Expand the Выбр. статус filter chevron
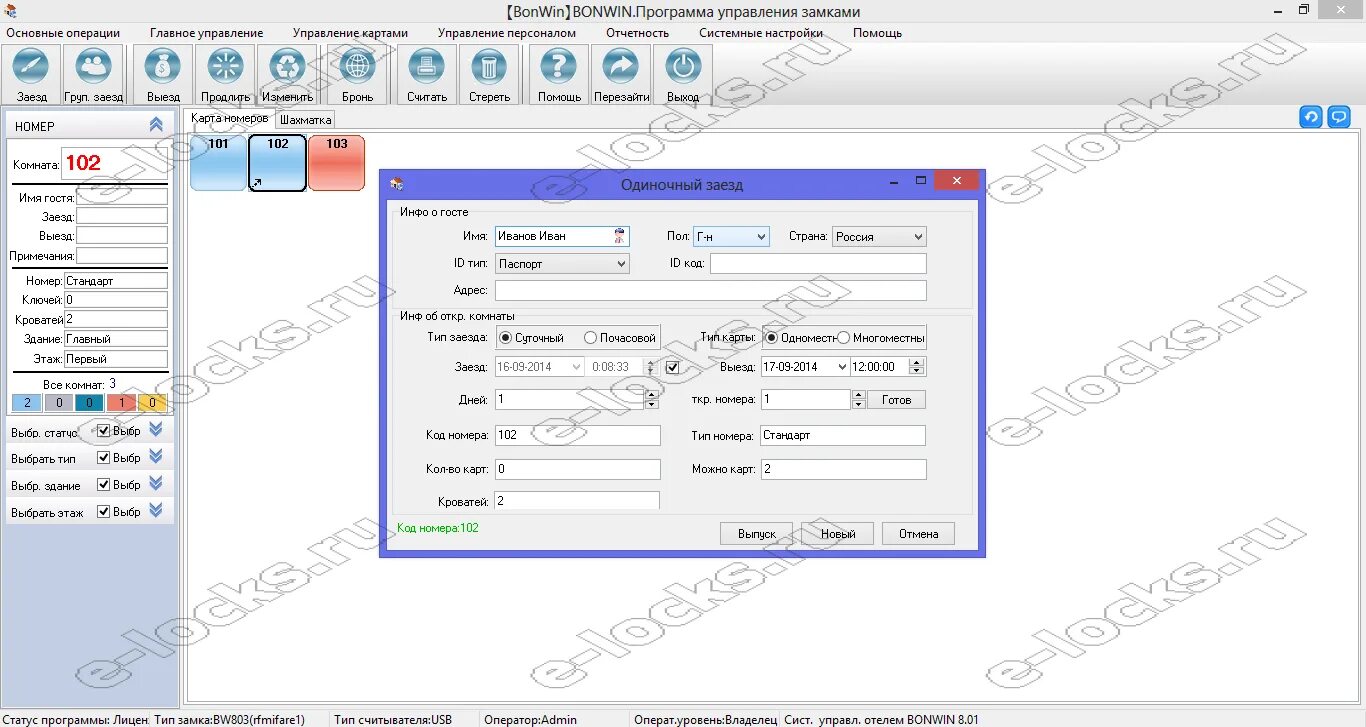 click(x=155, y=429)
